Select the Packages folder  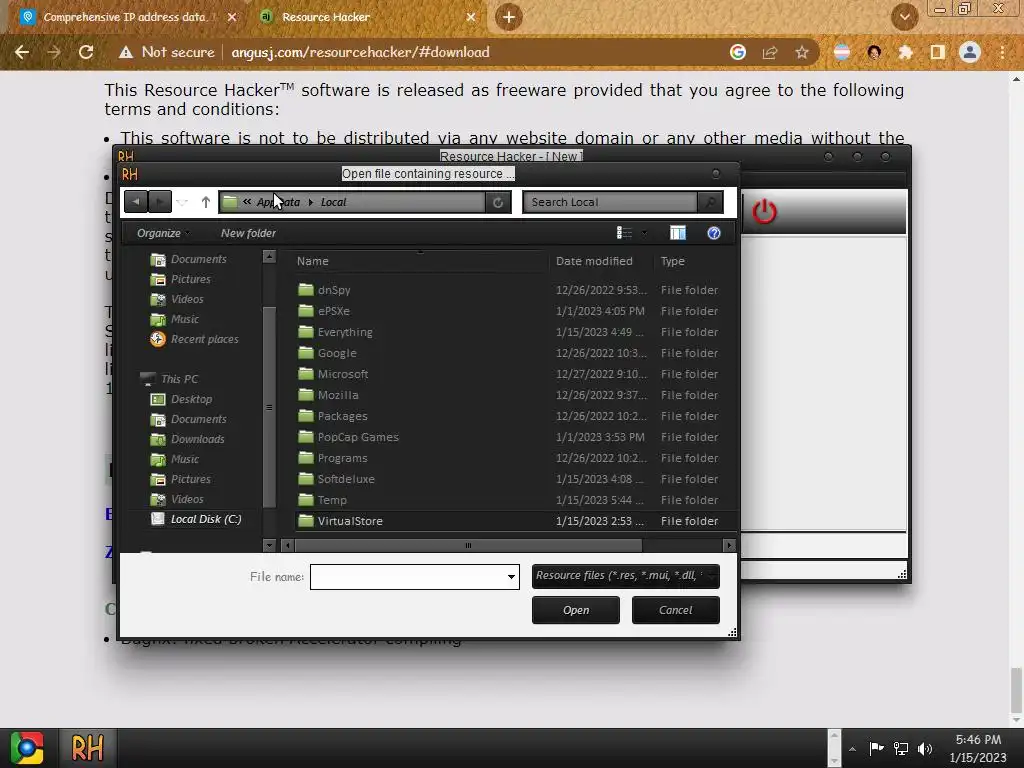point(333,416)
